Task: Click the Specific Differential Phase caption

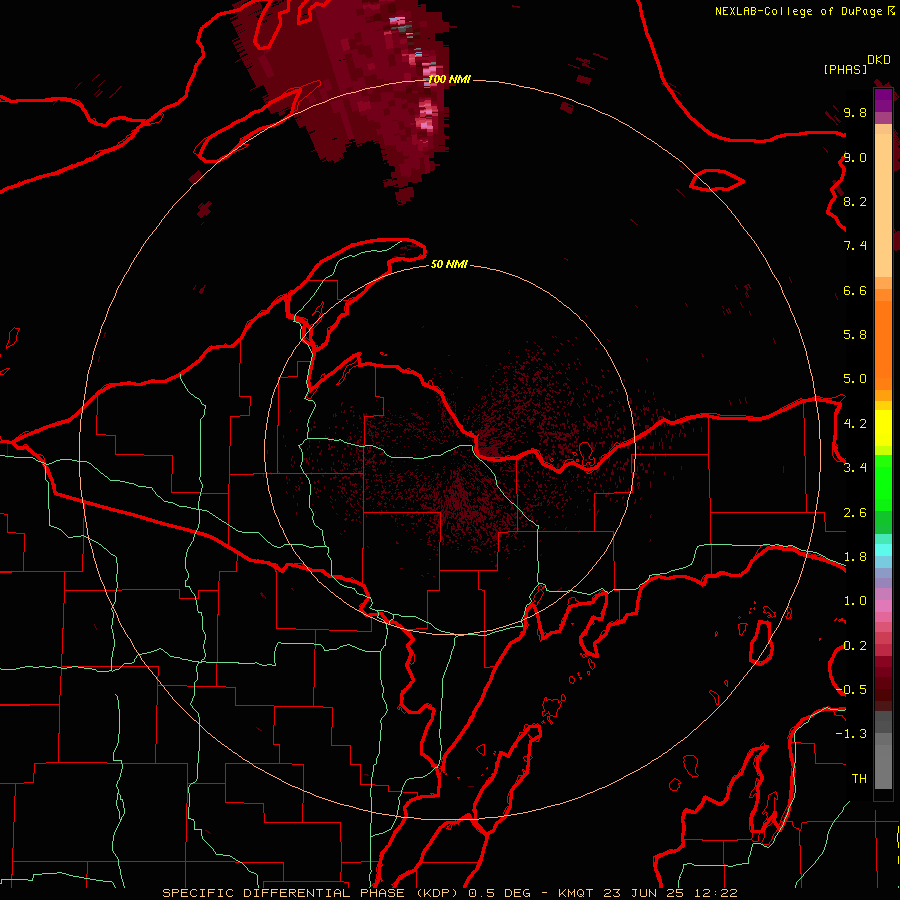Action: click(x=449, y=893)
